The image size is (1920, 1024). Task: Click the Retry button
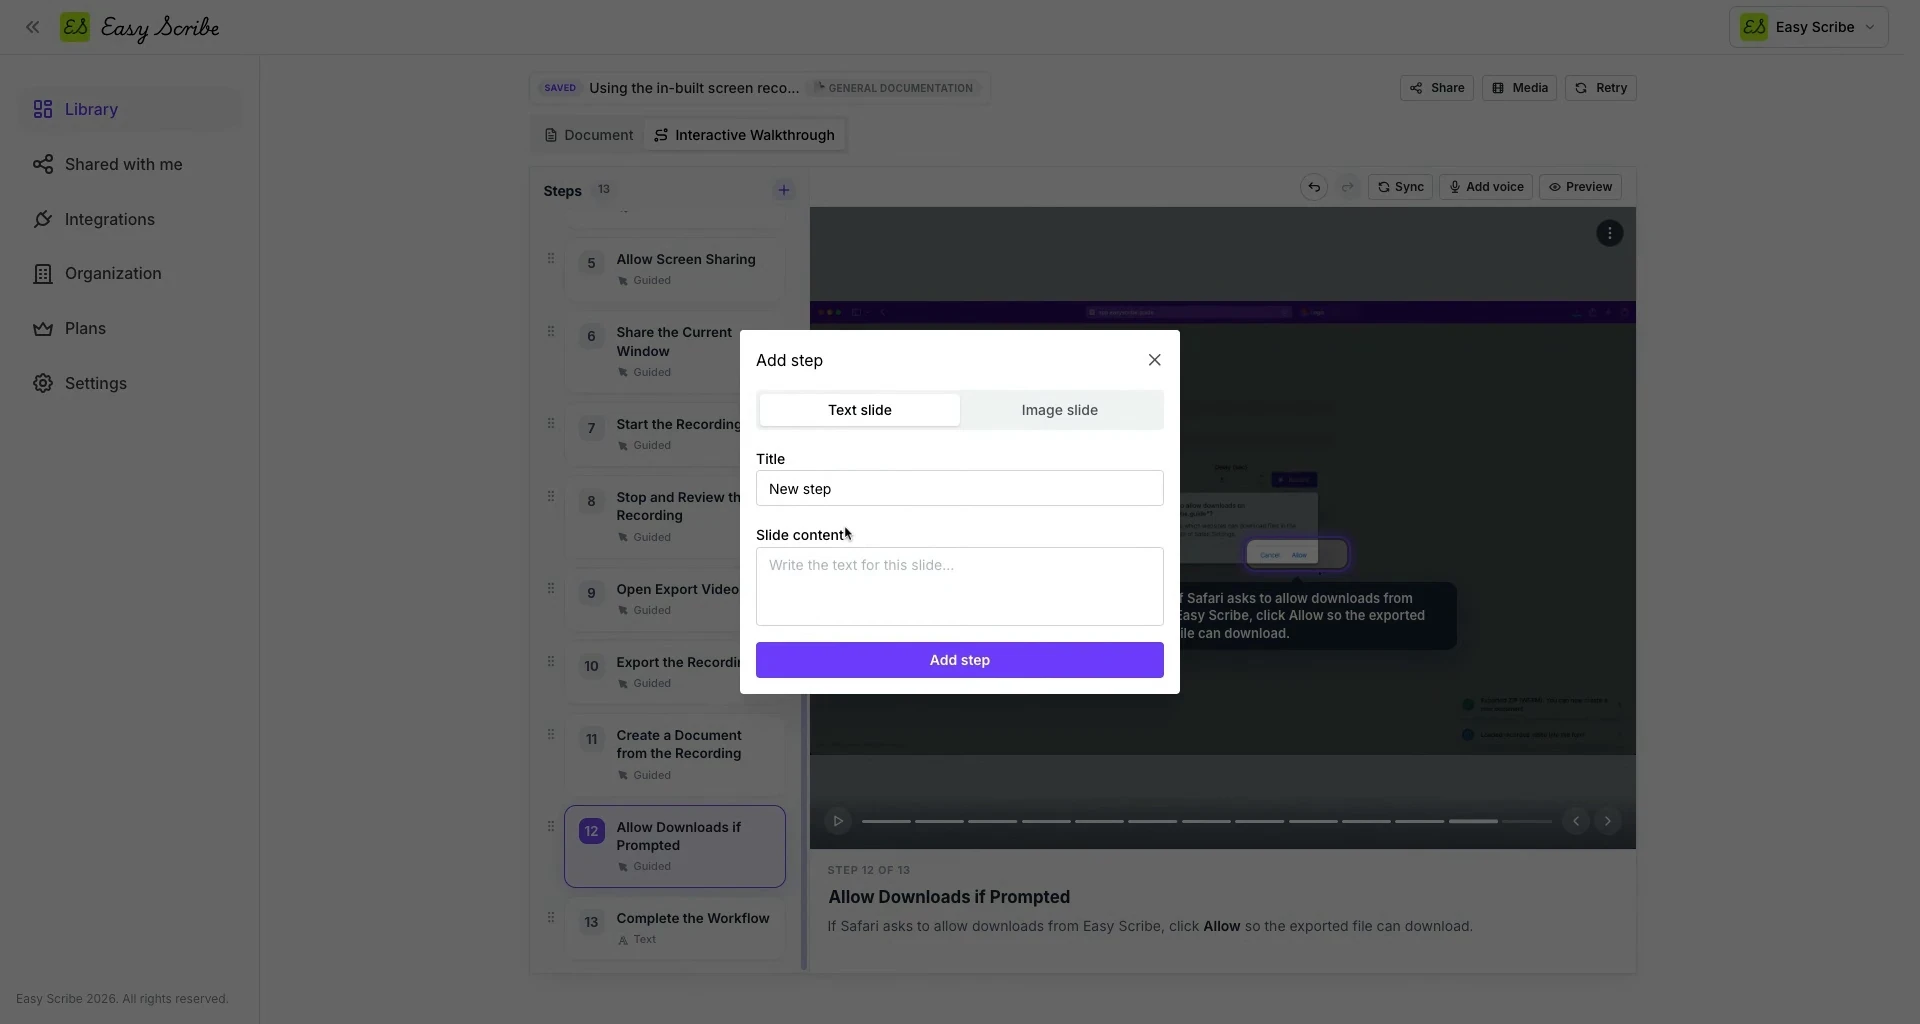[x=1600, y=88]
